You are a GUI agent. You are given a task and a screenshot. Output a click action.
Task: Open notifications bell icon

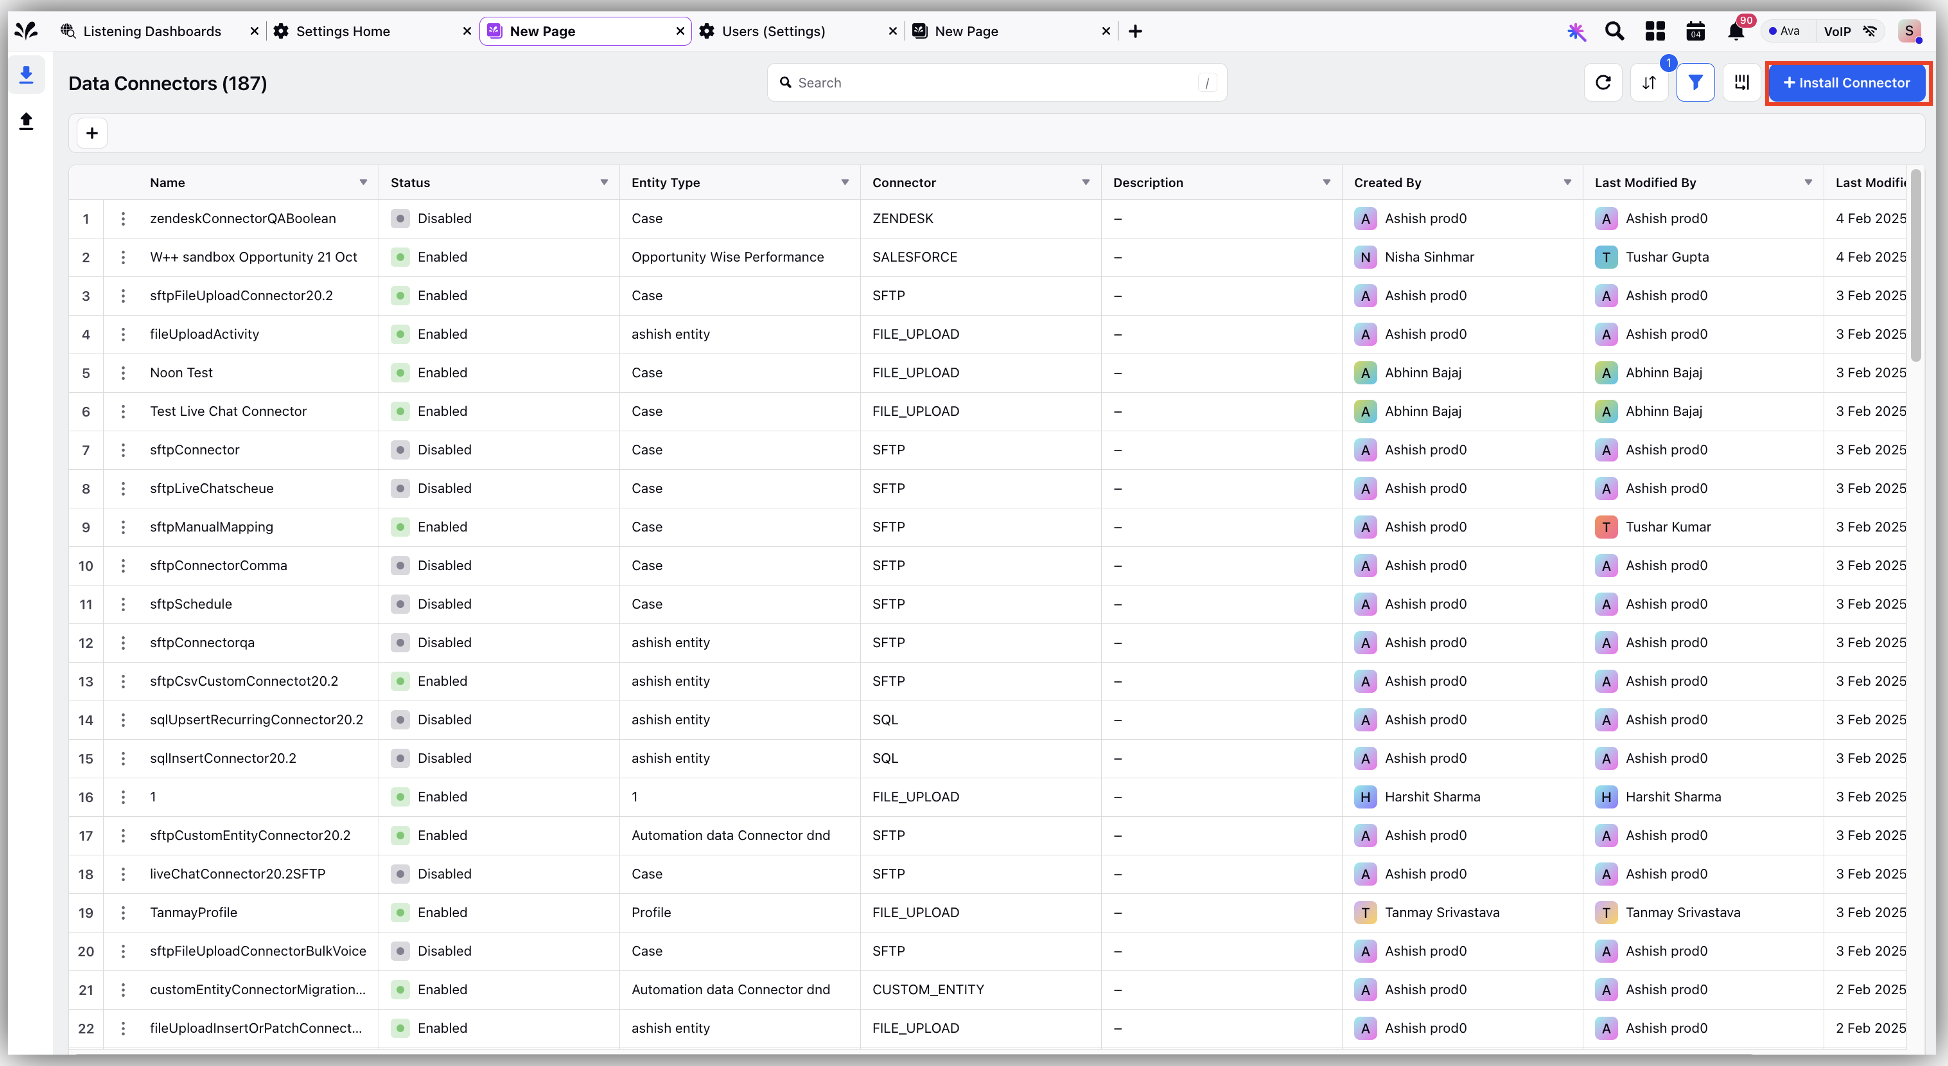pos(1736,31)
